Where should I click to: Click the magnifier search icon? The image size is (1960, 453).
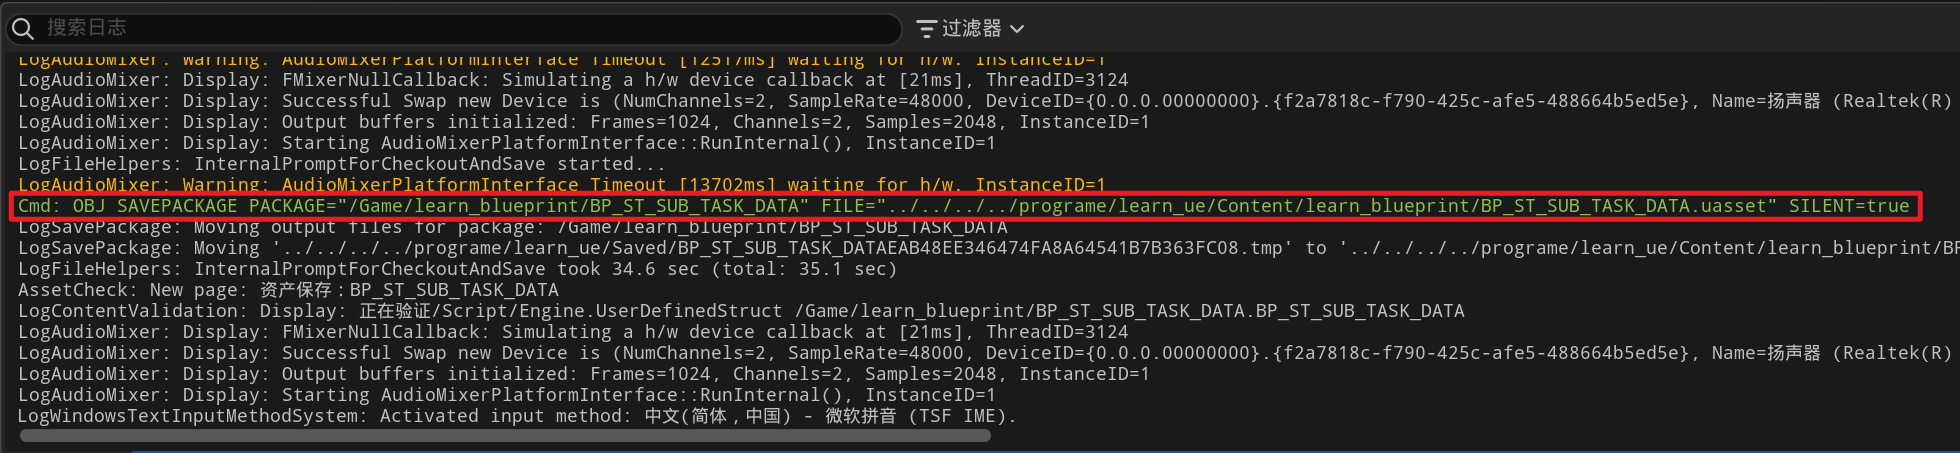(23, 28)
